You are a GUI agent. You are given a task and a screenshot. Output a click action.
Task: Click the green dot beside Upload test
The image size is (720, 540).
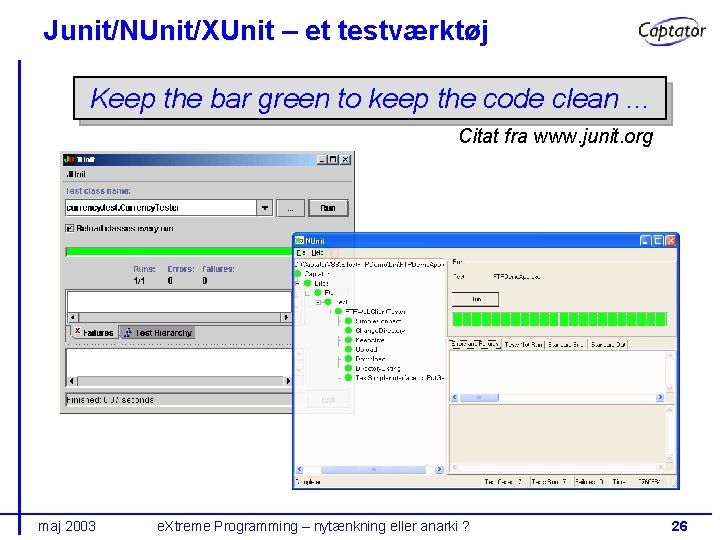tap(348, 349)
